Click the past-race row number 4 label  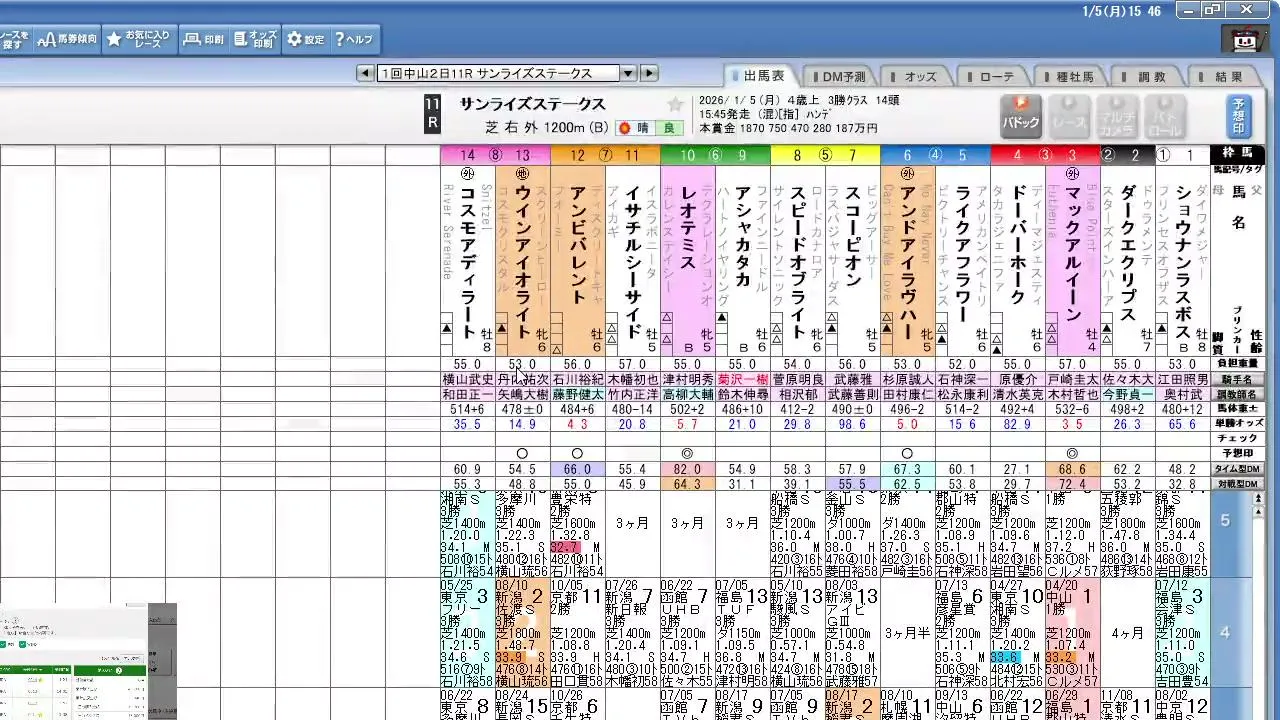[x=1225, y=632]
